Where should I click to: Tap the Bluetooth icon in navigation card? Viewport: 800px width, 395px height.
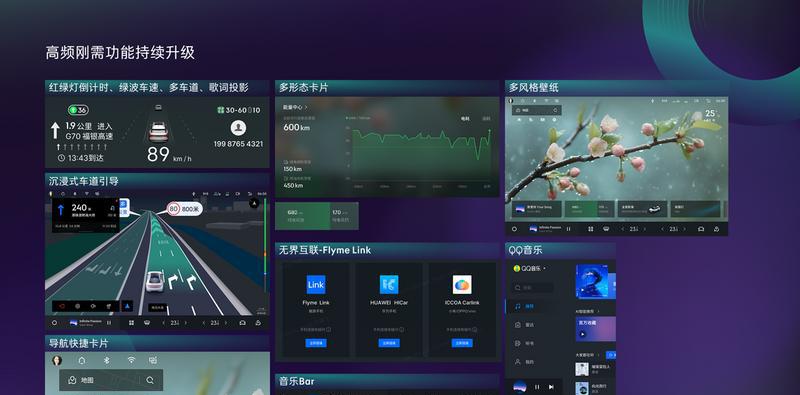click(107, 360)
